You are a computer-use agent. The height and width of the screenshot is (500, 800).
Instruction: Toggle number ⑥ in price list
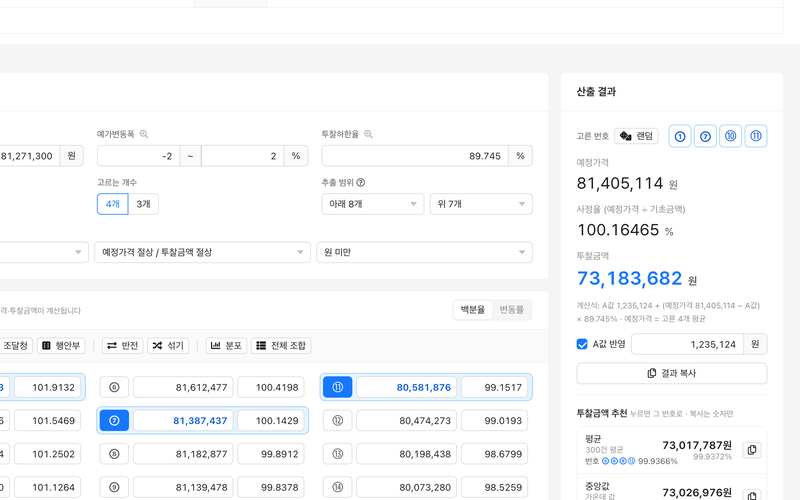(x=114, y=387)
